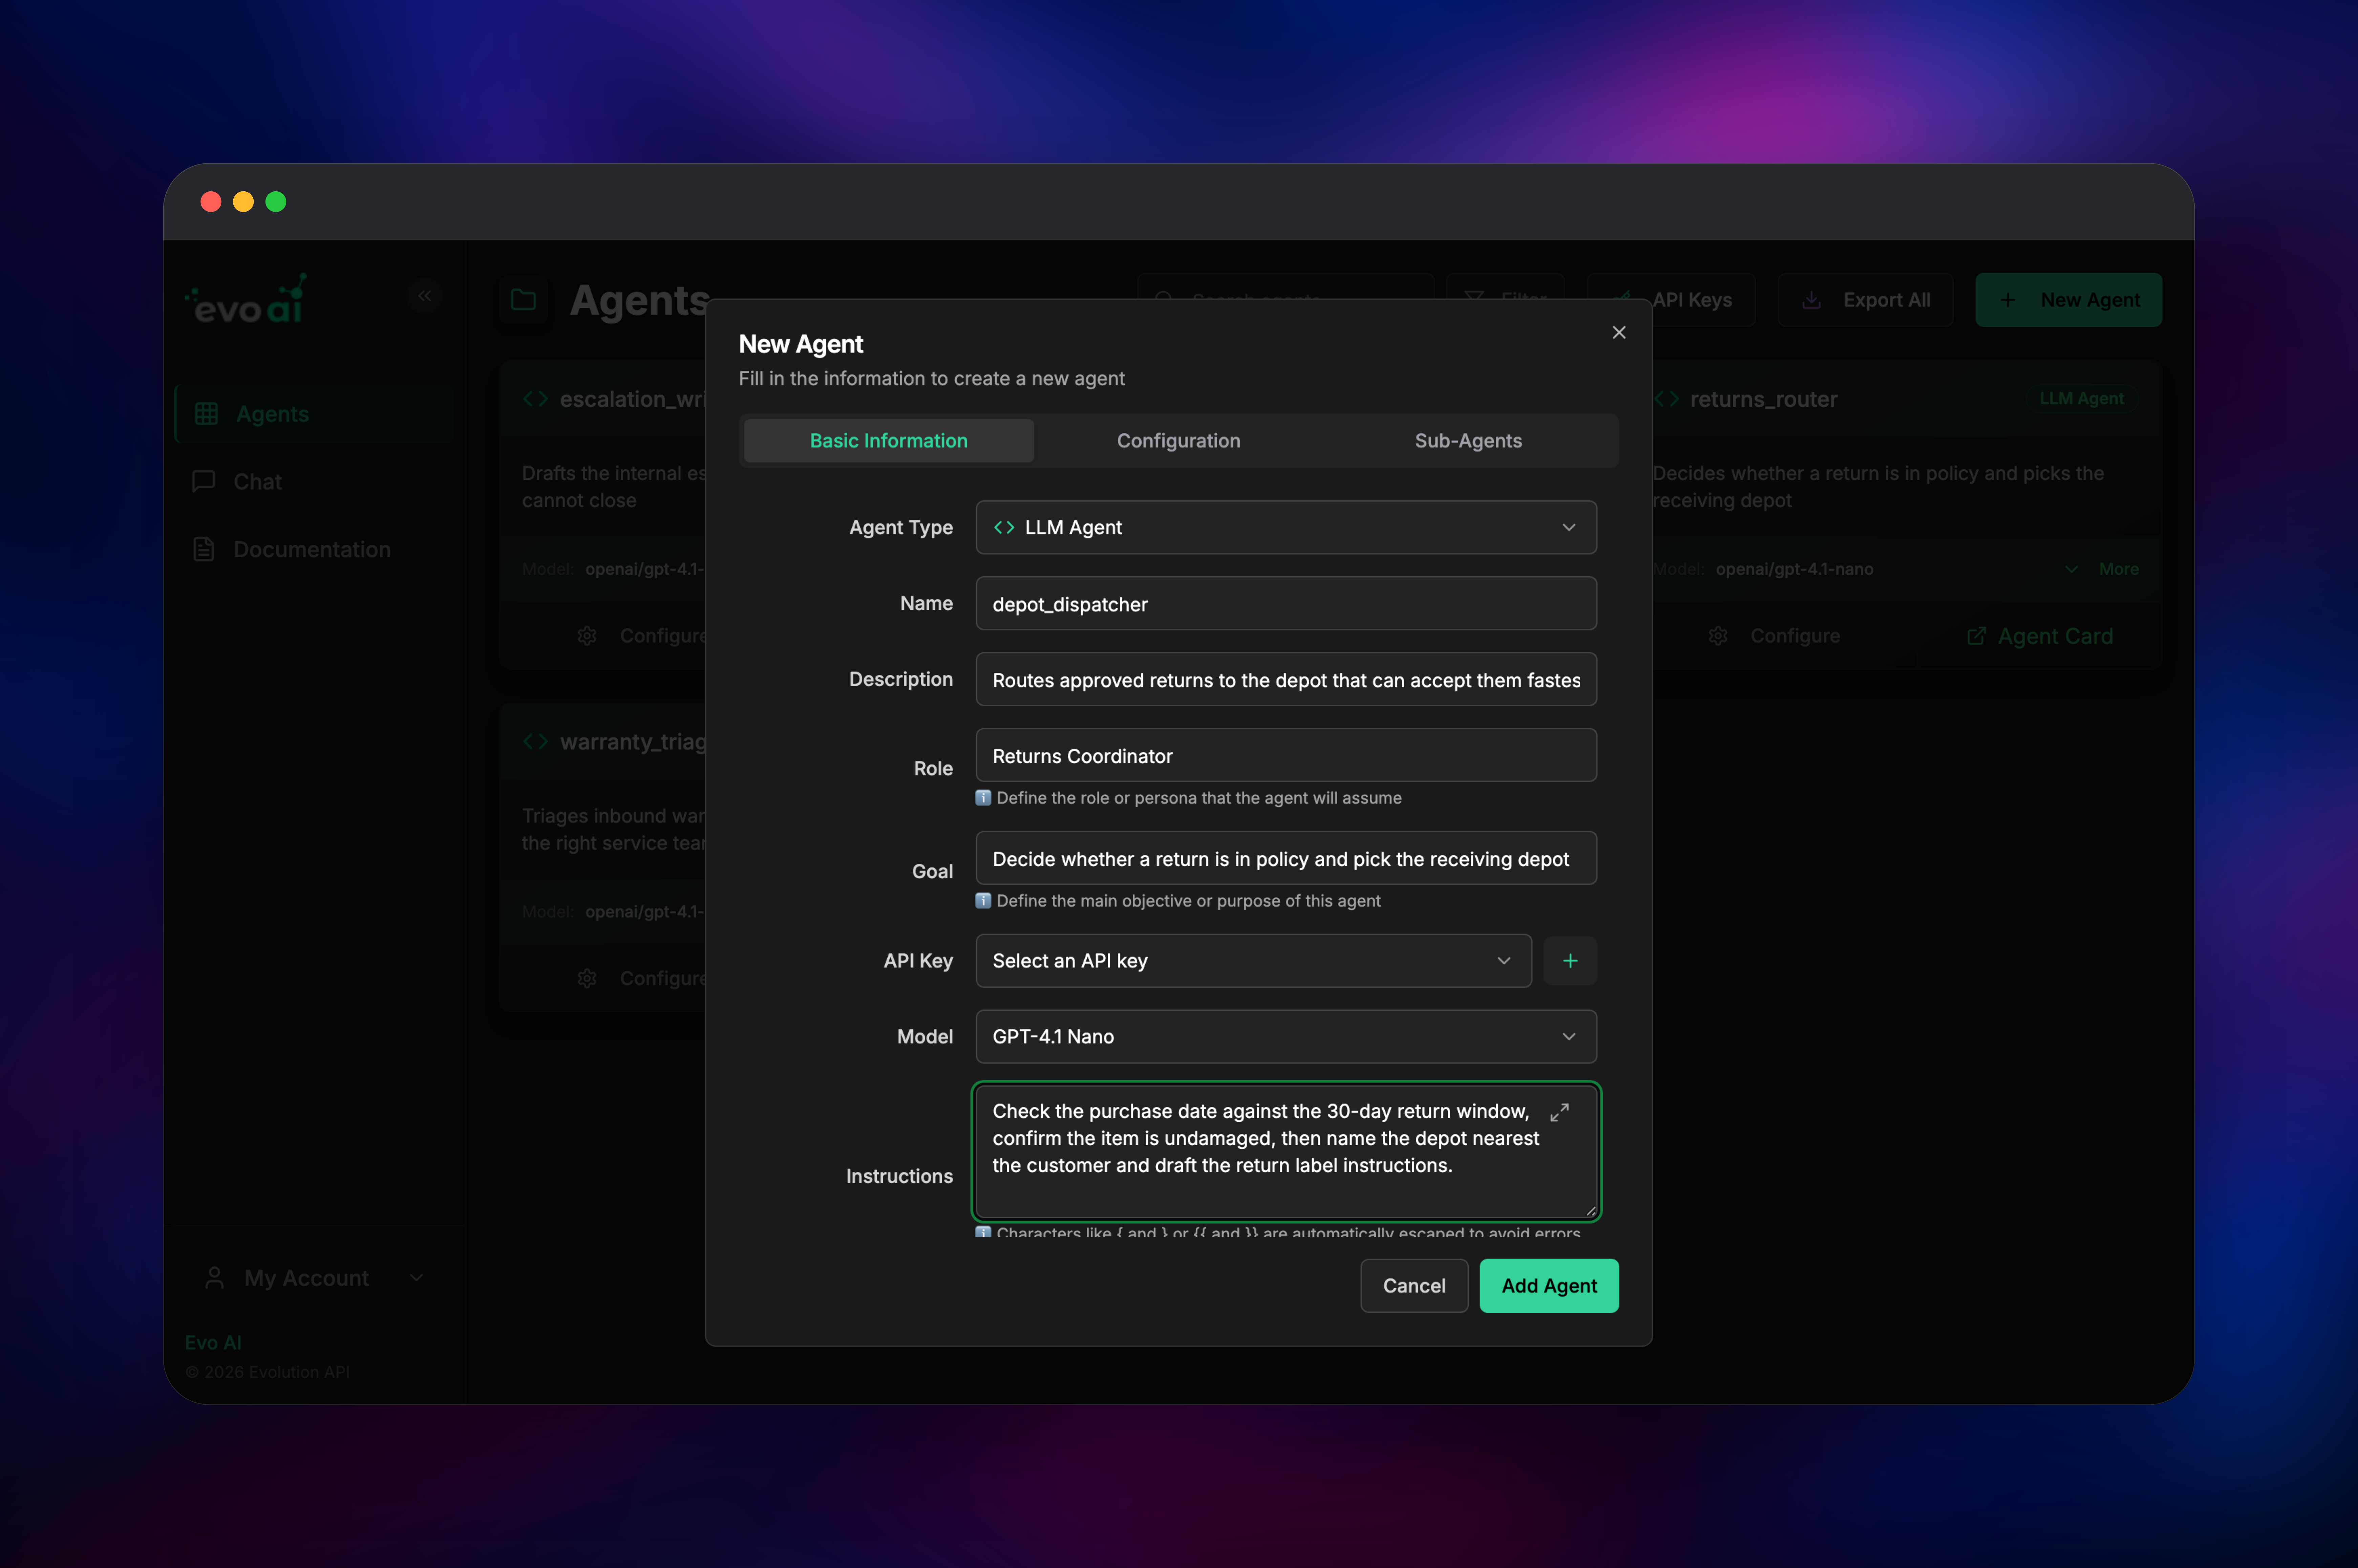Image resolution: width=2358 pixels, height=1568 pixels.
Task: Open the Model dropdown showing GPT-4.1 Nano
Action: (x=1285, y=1037)
